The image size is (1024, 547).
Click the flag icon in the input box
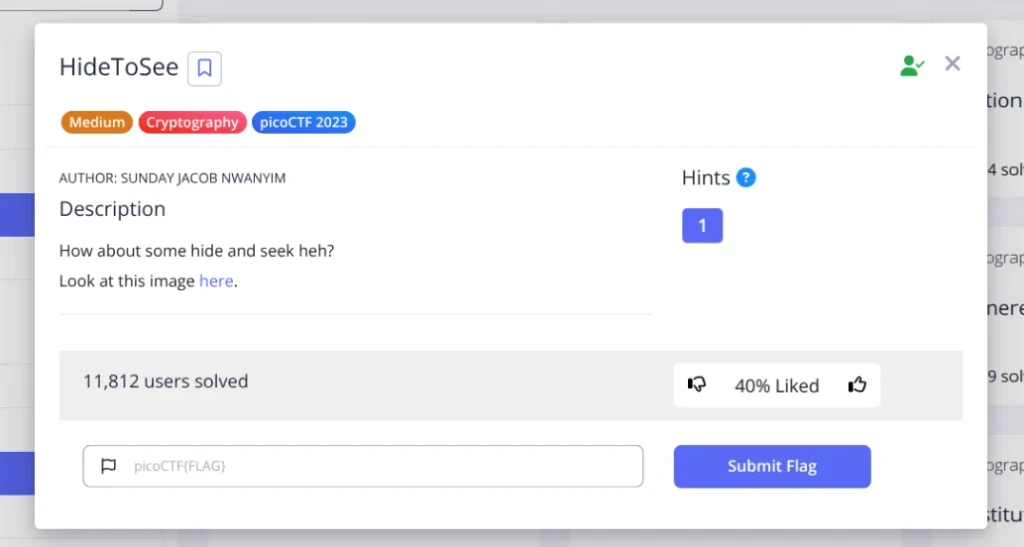108,465
